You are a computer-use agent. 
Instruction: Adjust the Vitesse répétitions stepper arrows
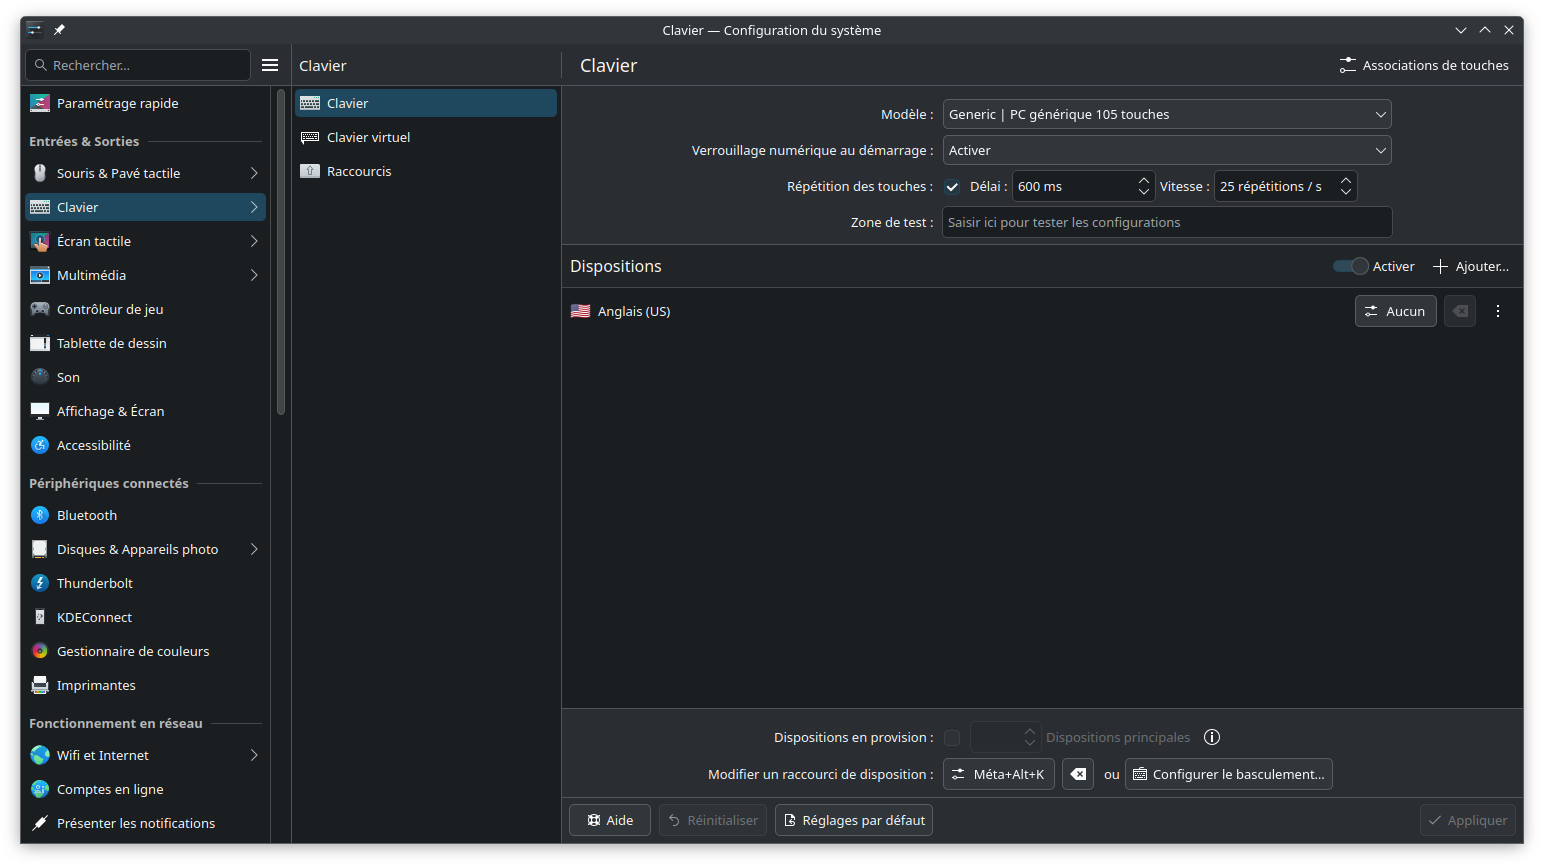point(1346,186)
